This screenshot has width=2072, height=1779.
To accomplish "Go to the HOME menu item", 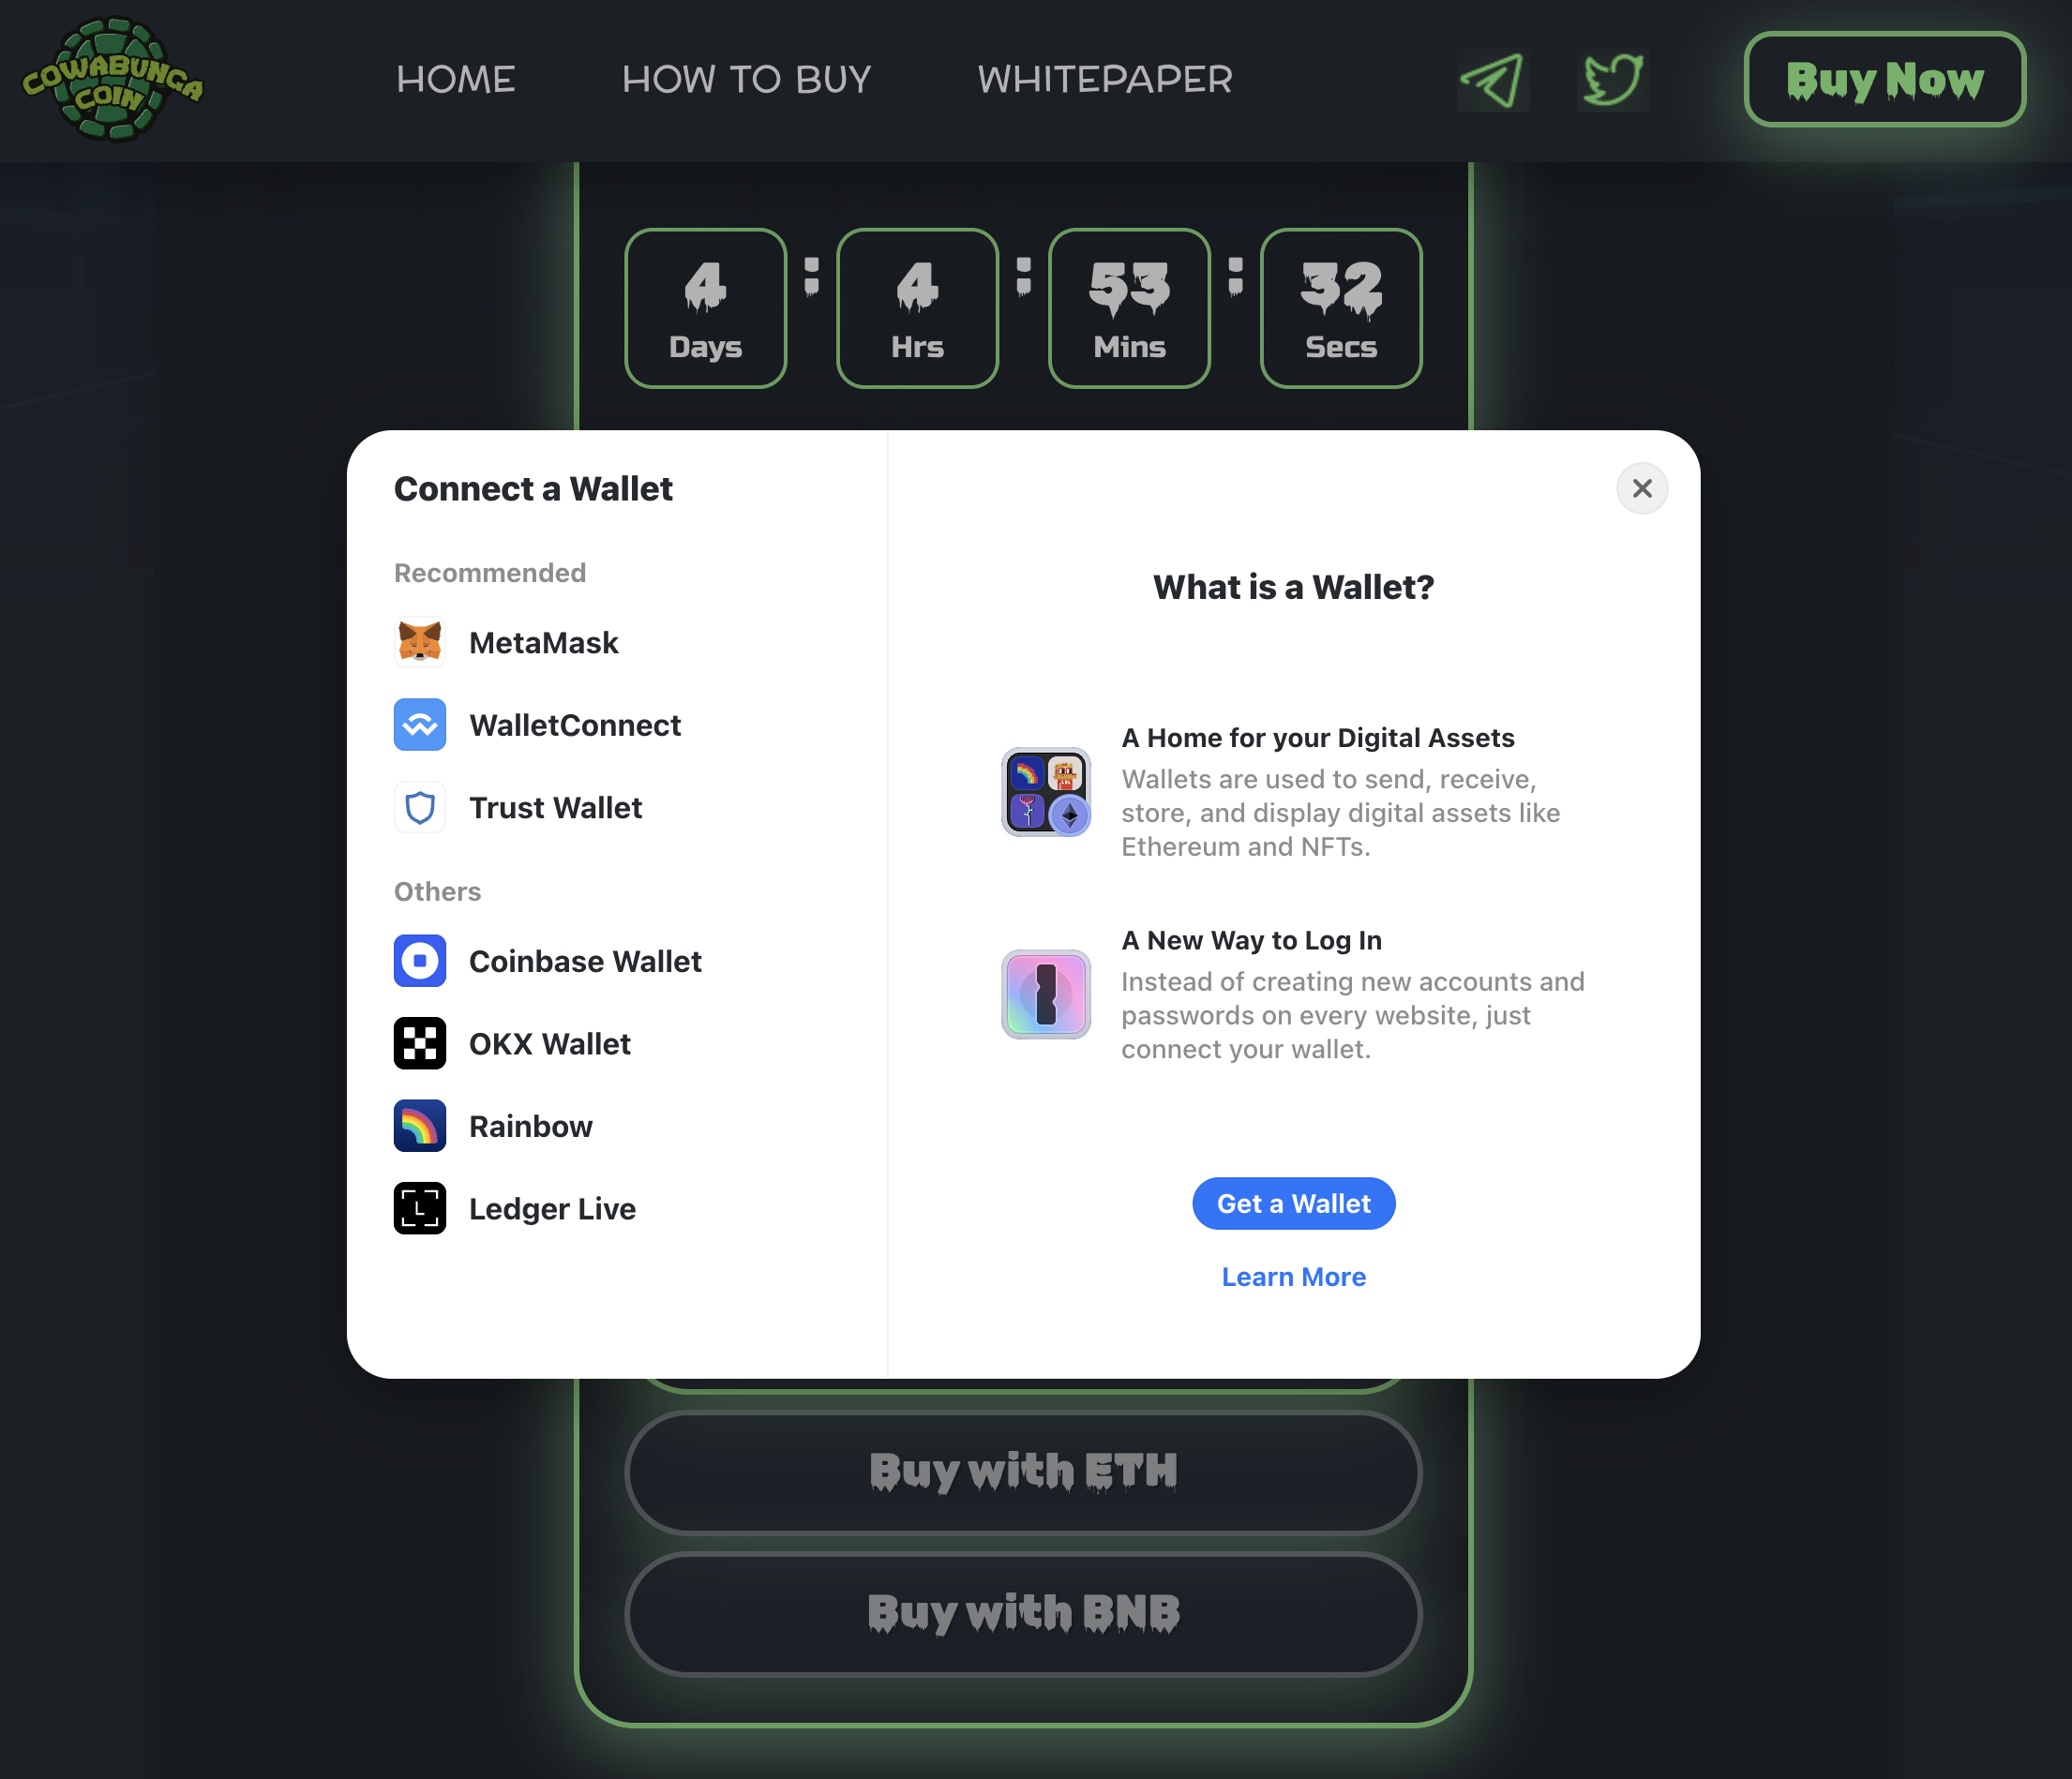I will tap(456, 80).
